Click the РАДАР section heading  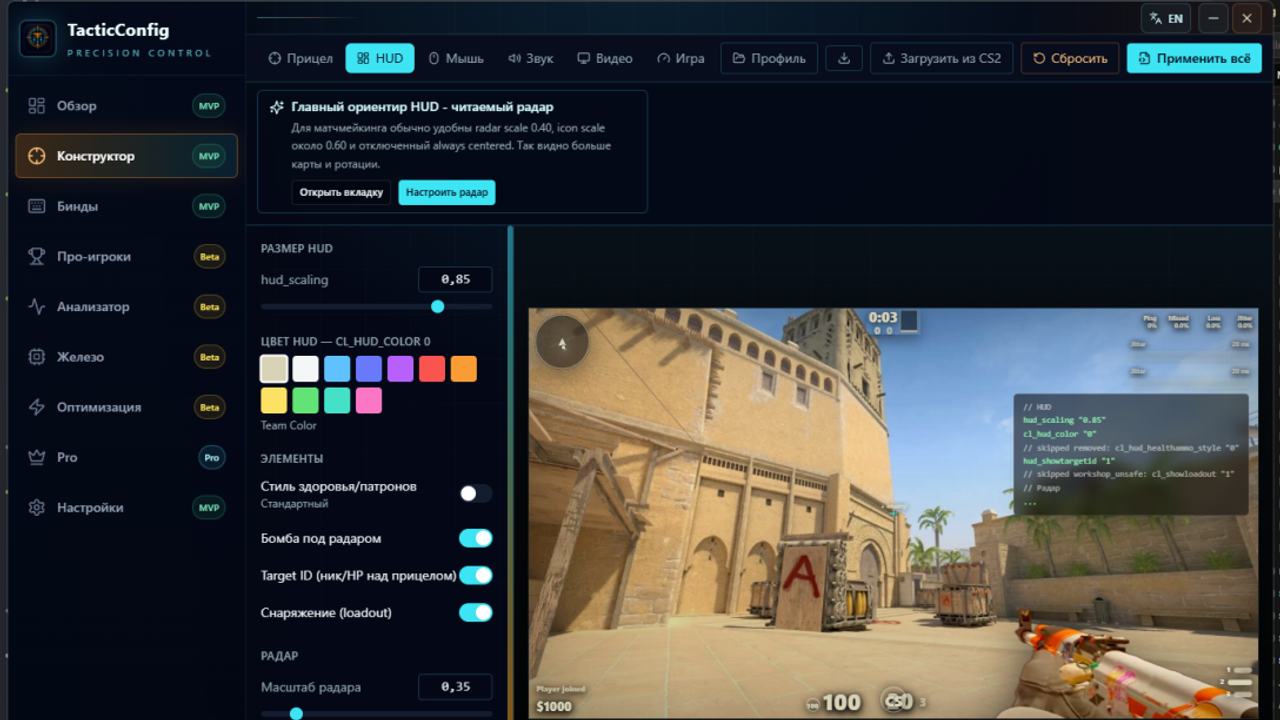point(280,656)
